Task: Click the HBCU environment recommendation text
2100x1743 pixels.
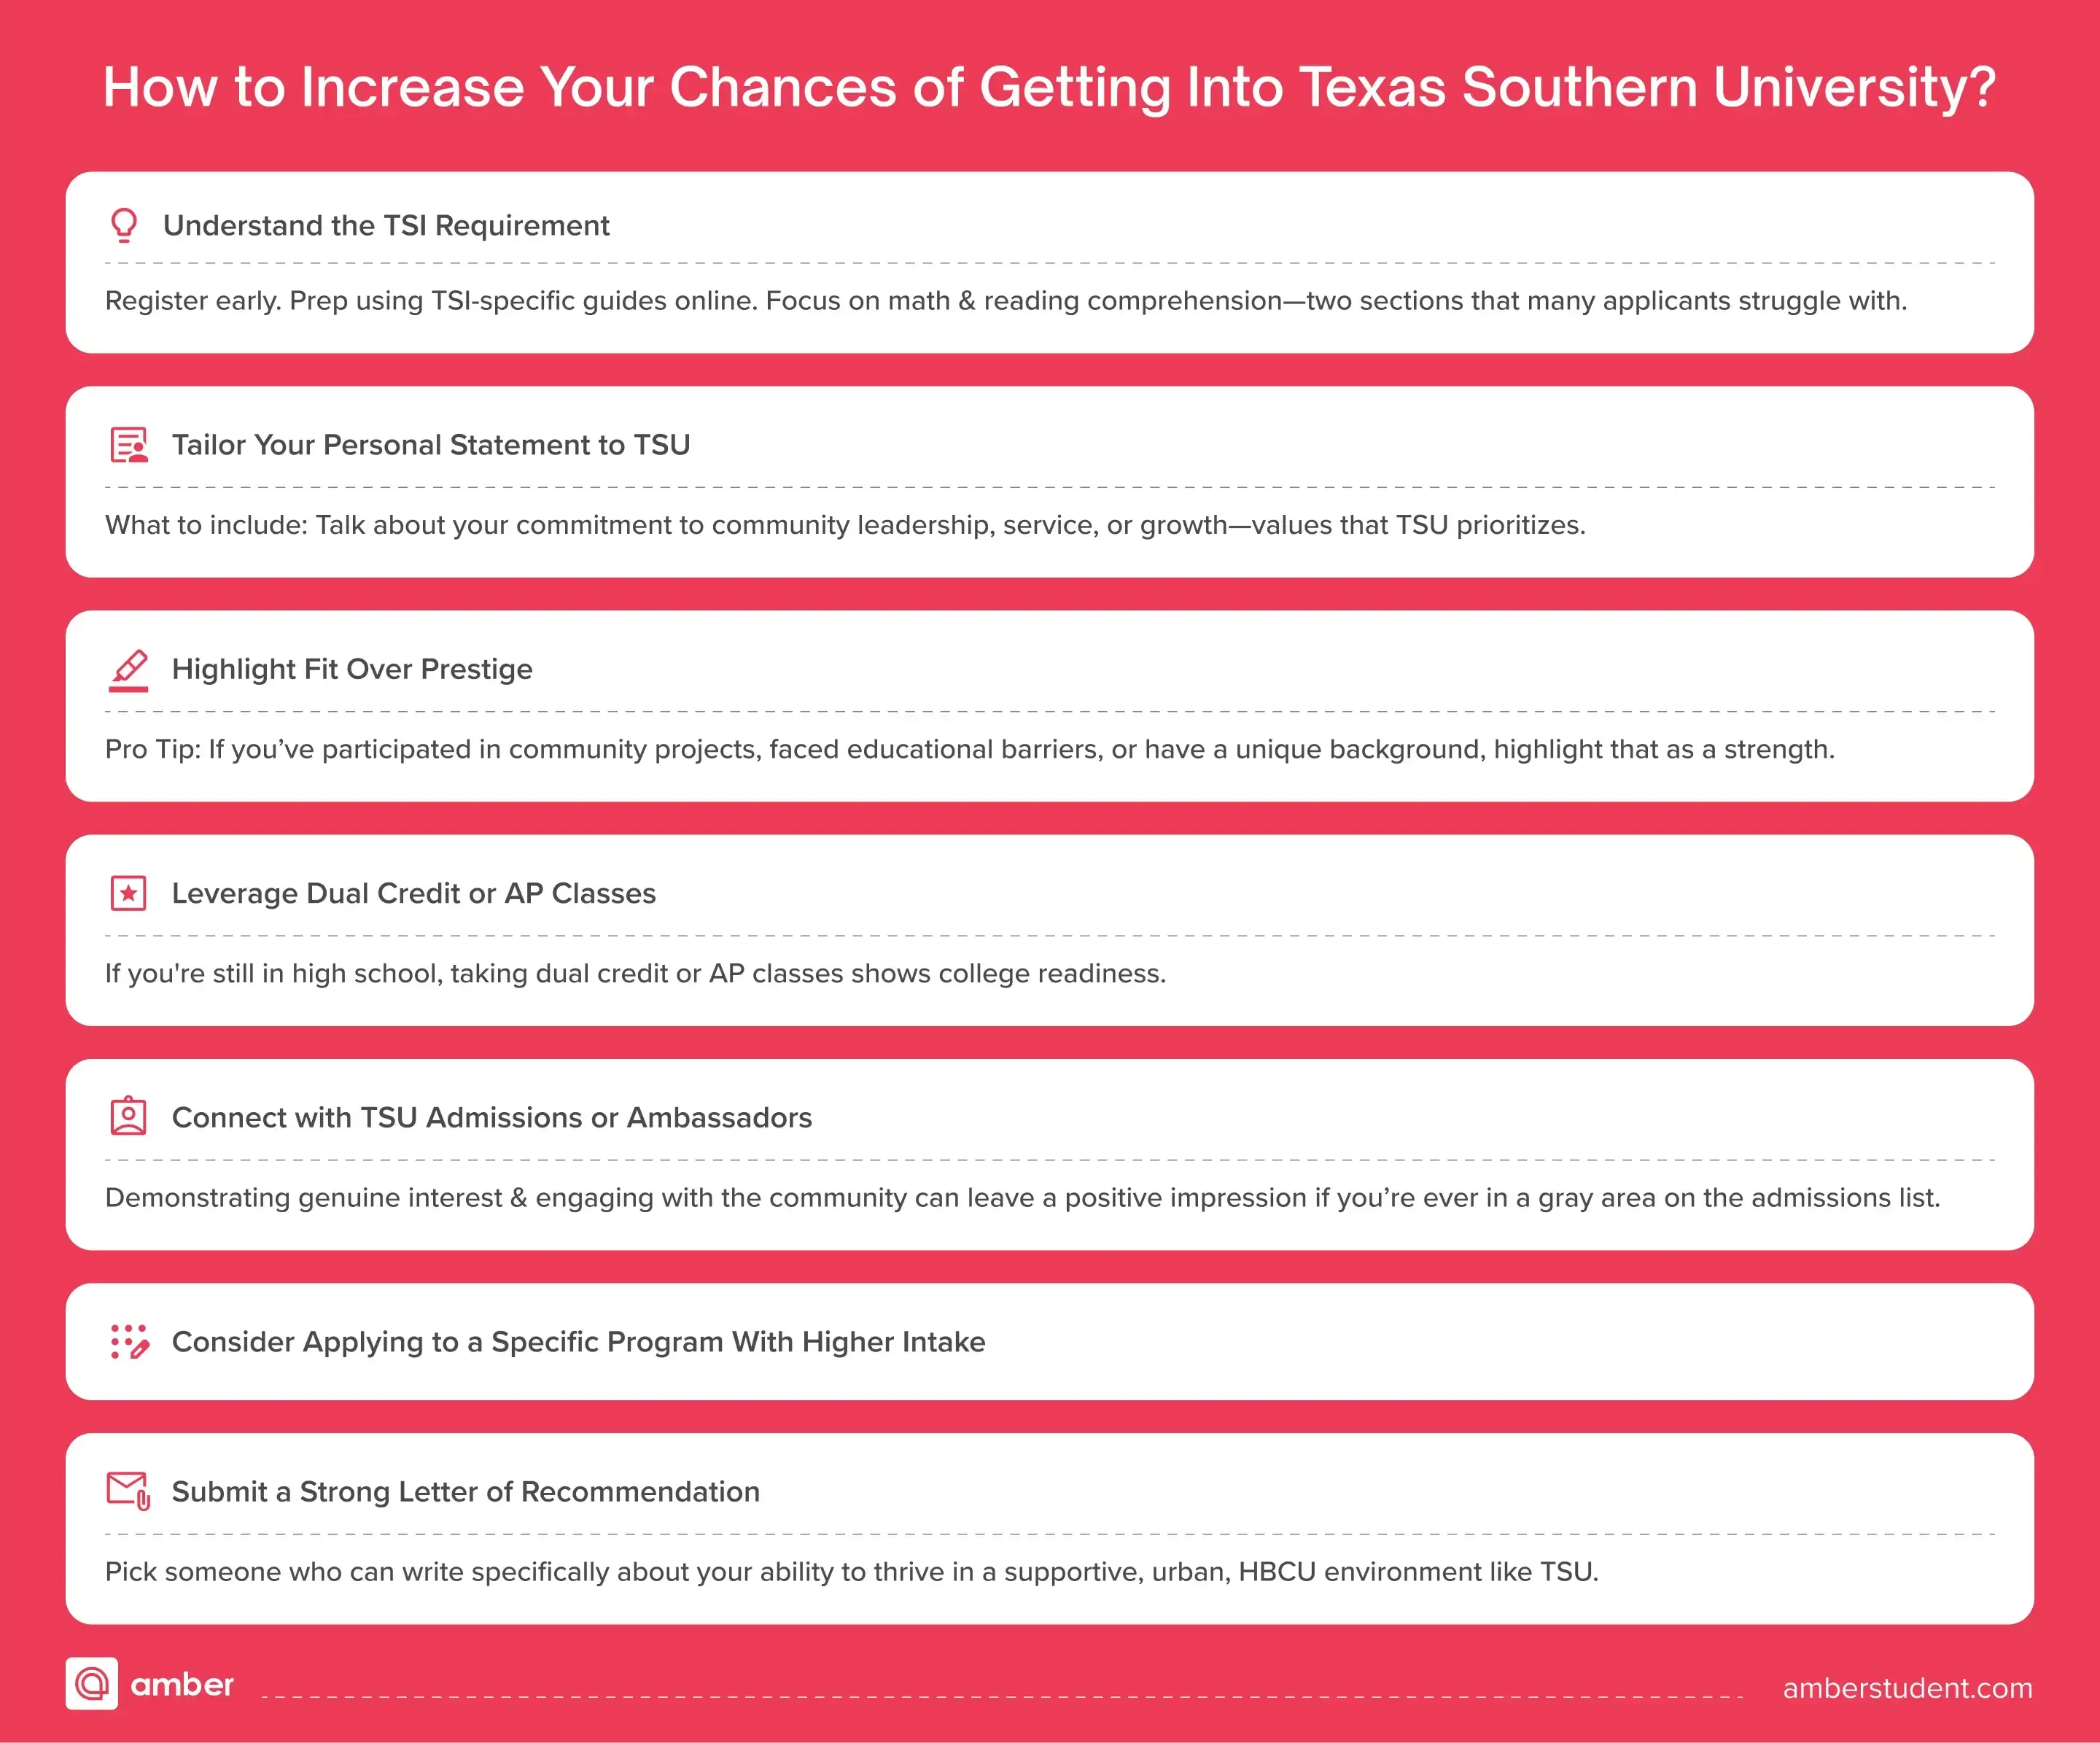Action: (852, 1572)
